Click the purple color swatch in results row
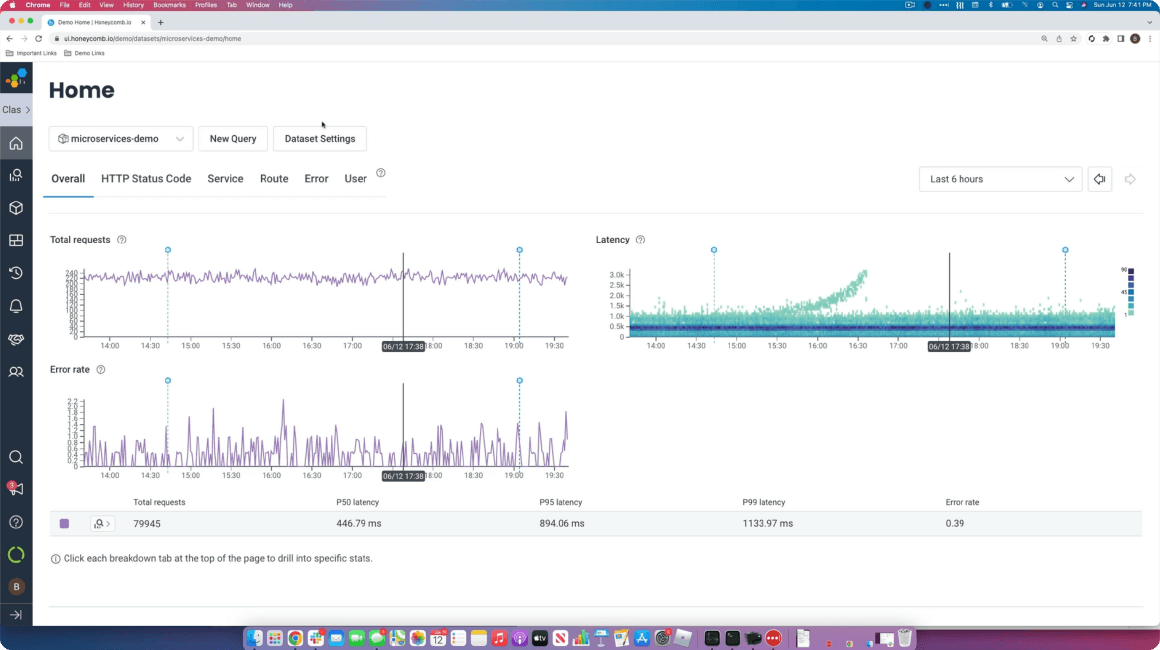Viewport: 1160px width, 650px height. [x=64, y=524]
